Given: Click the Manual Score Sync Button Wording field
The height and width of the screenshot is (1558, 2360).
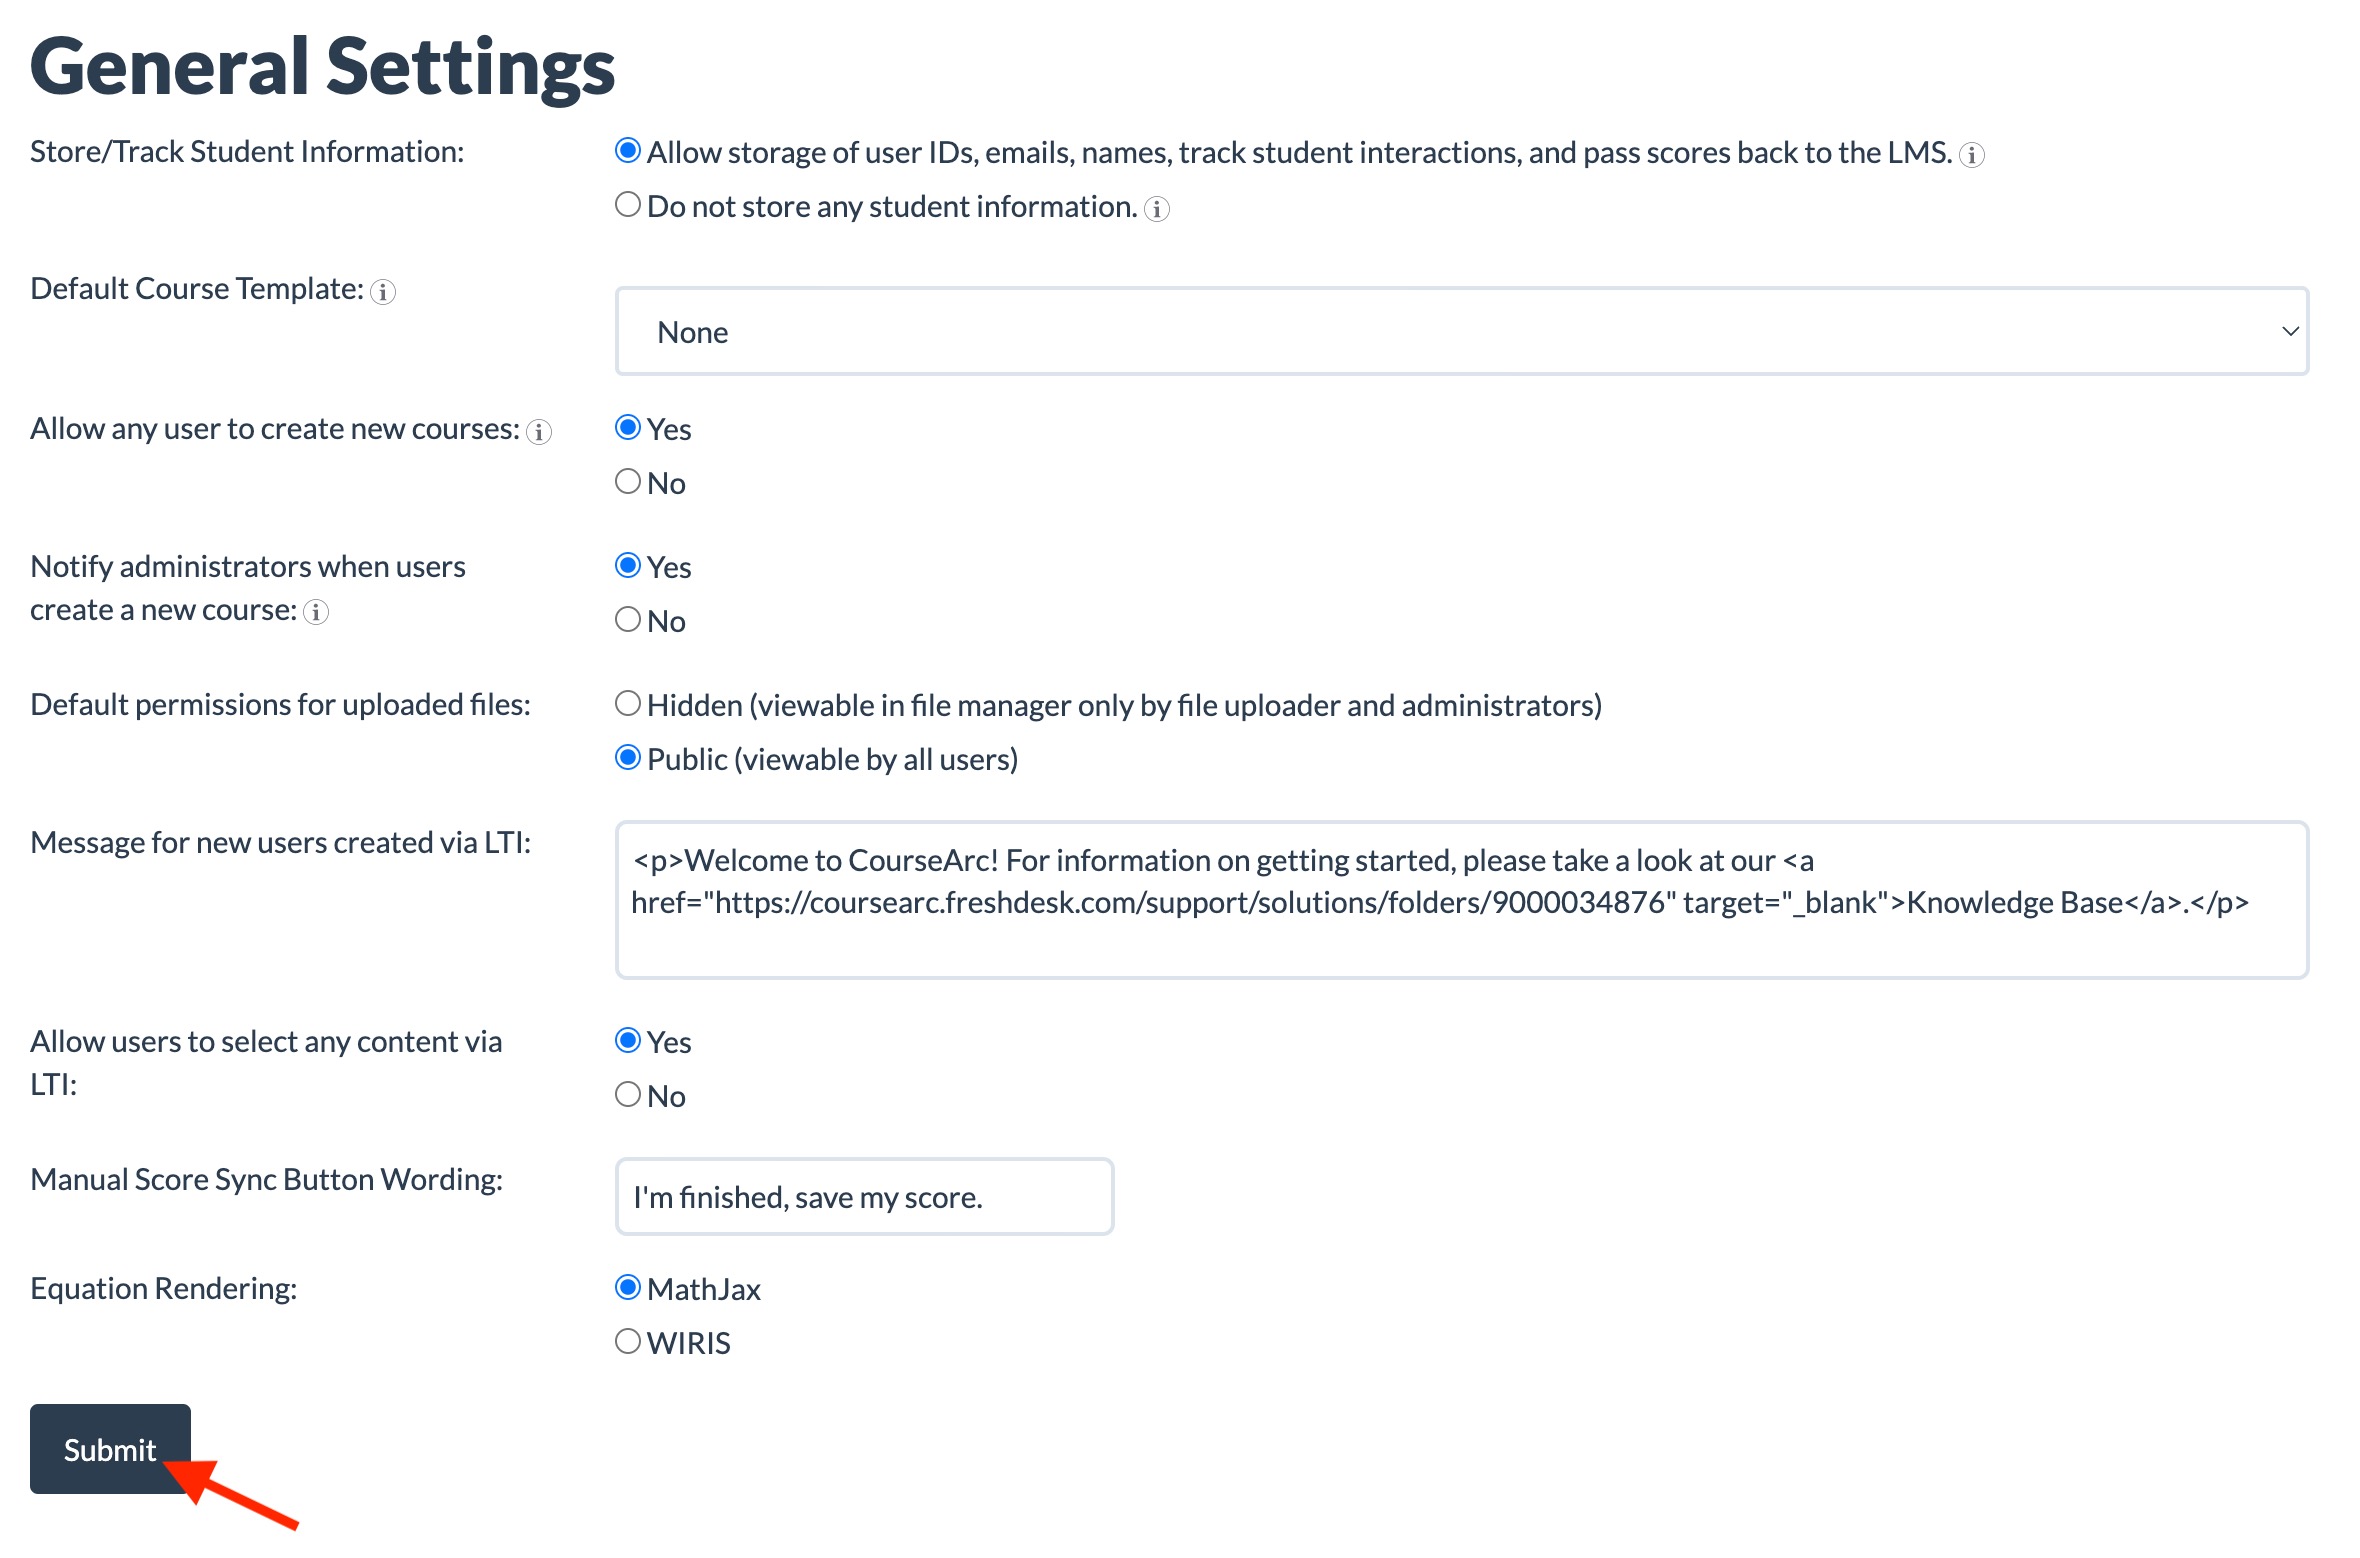Looking at the screenshot, I should pyautogui.click(x=864, y=1197).
